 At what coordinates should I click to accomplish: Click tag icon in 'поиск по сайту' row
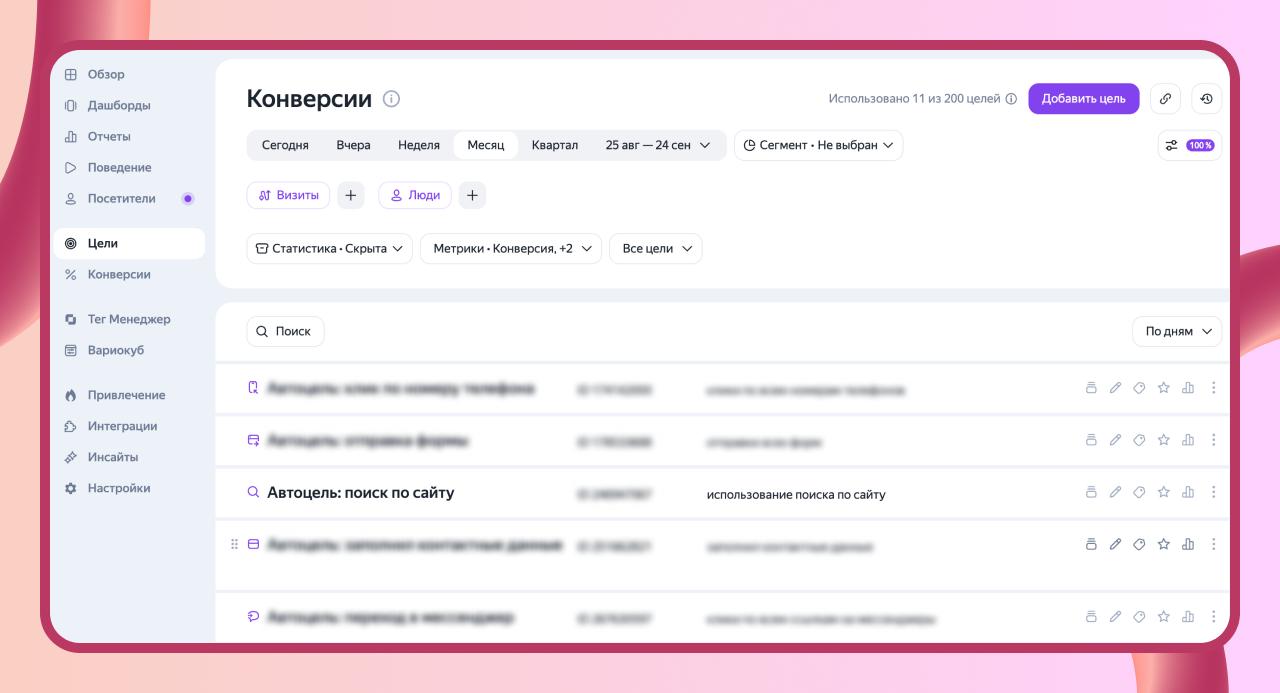pyautogui.click(x=1139, y=492)
